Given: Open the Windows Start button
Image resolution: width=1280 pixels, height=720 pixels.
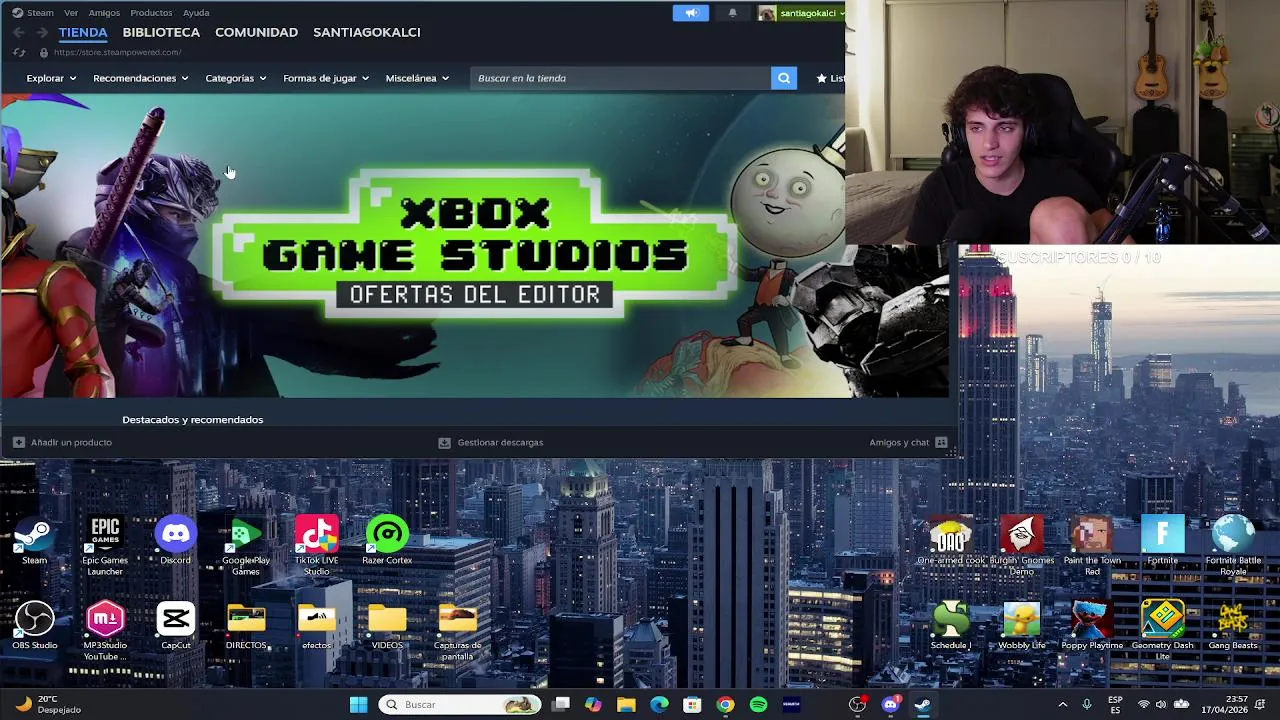Looking at the screenshot, I should pyautogui.click(x=358, y=705).
